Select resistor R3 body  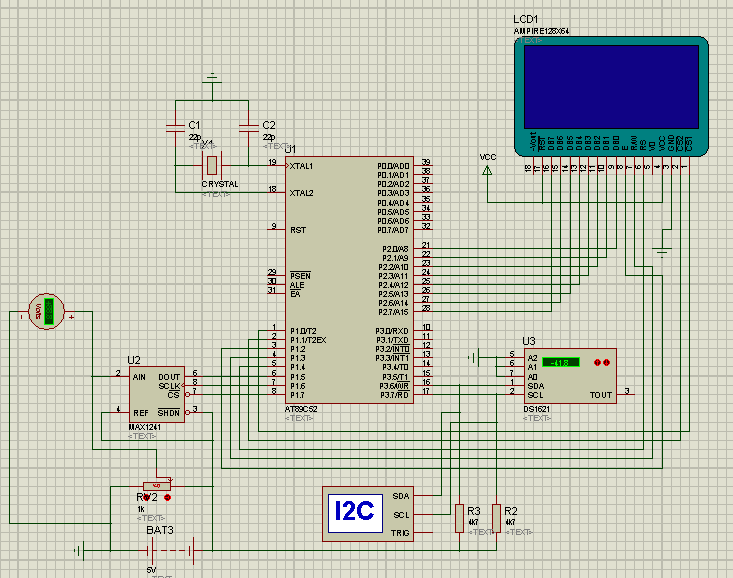[x=460, y=518]
